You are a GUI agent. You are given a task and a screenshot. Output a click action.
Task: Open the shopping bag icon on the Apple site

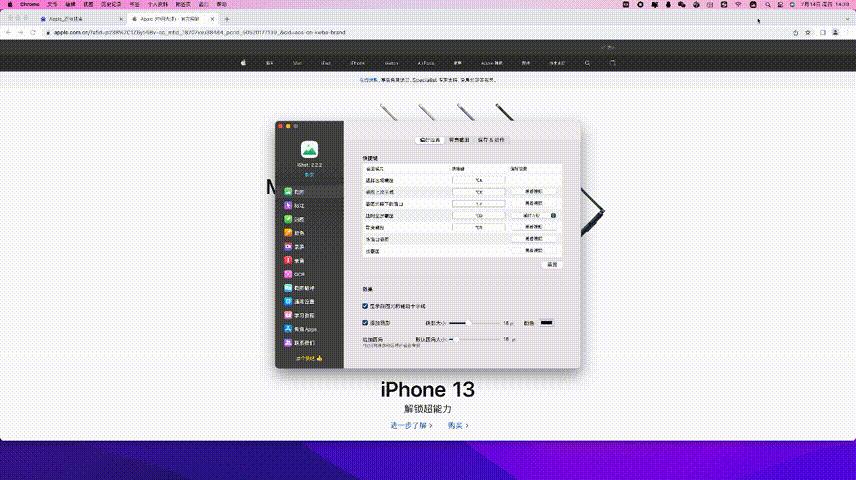tap(613, 63)
